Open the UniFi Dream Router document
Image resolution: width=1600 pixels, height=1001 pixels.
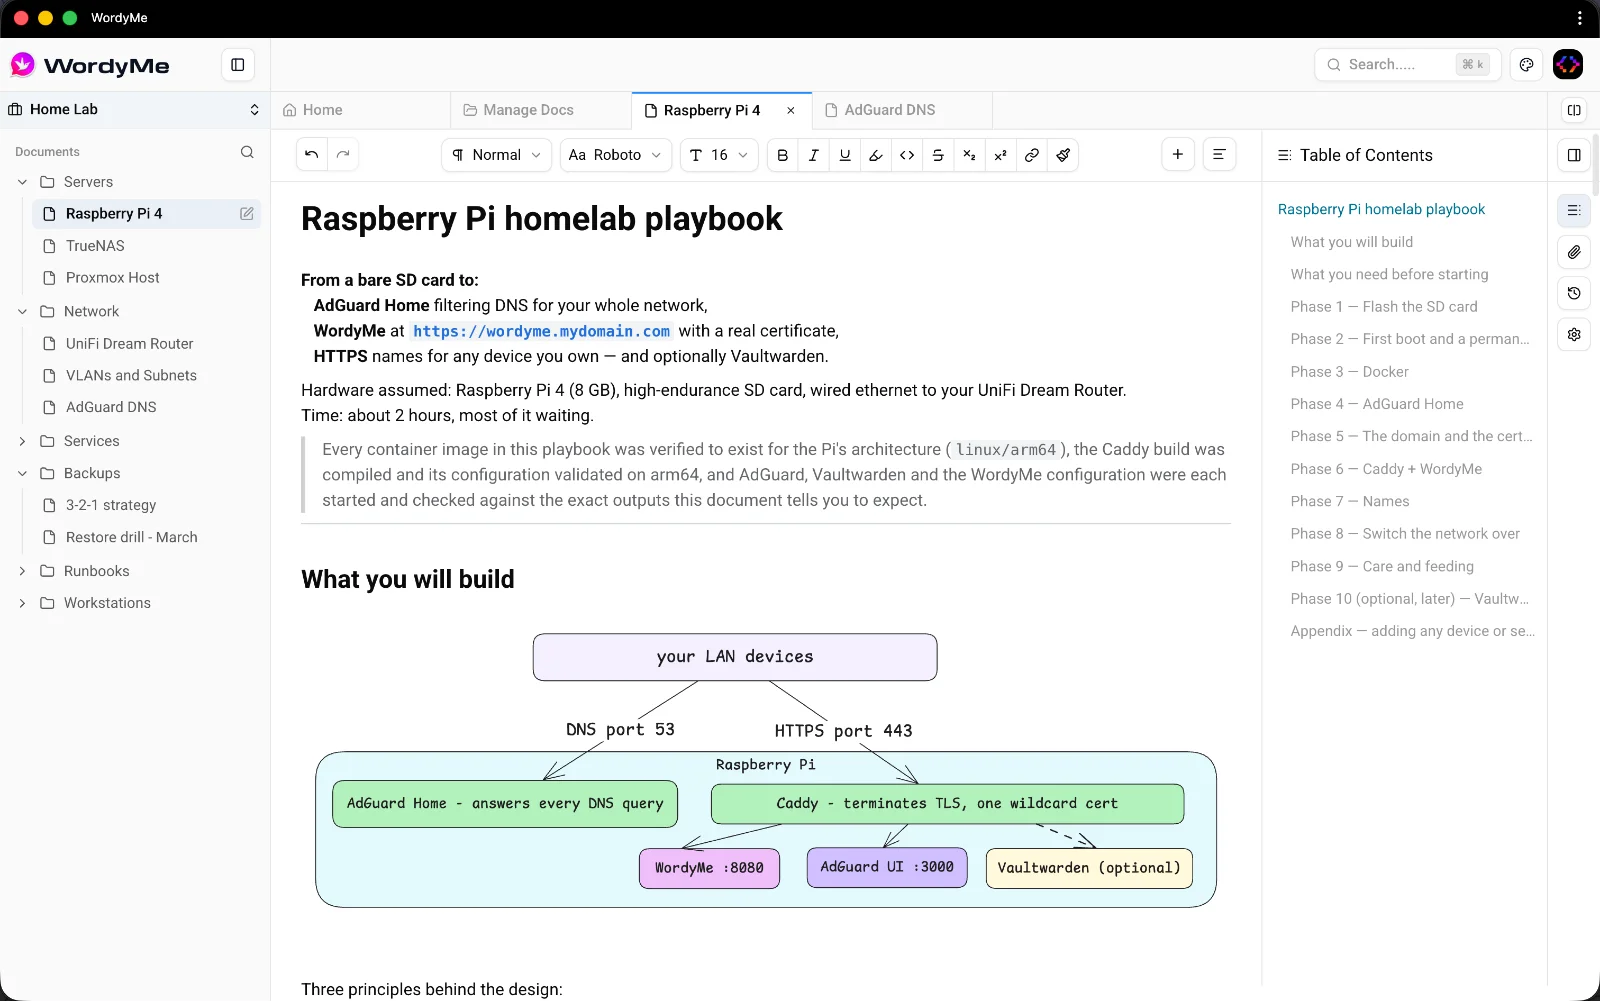tap(146, 344)
